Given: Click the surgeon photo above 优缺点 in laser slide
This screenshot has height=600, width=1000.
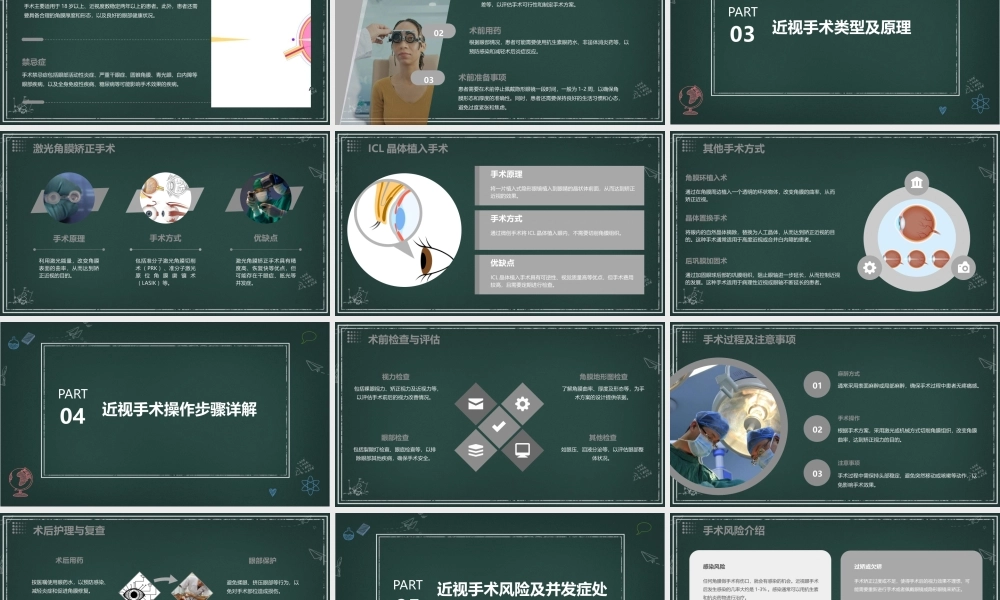Looking at the screenshot, I should pyautogui.click(x=265, y=198).
